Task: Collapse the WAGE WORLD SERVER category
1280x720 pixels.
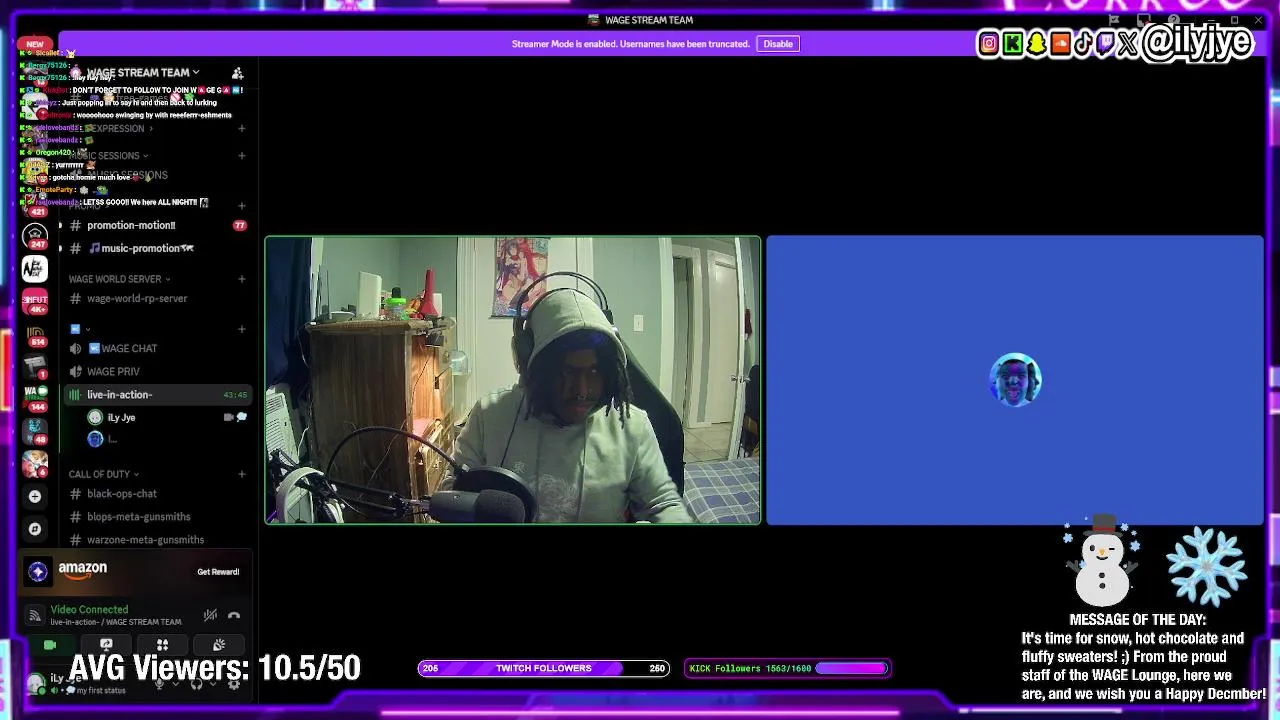Action: (x=119, y=279)
